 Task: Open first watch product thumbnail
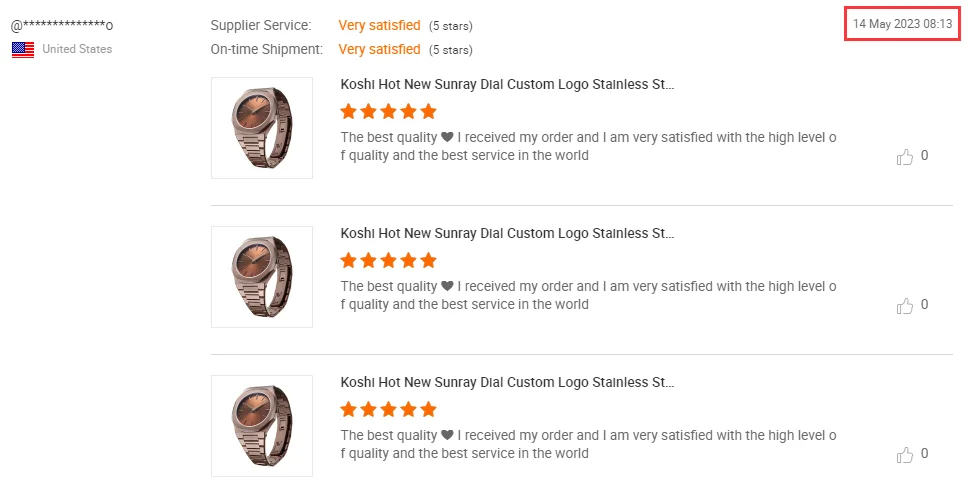pyautogui.click(x=262, y=128)
